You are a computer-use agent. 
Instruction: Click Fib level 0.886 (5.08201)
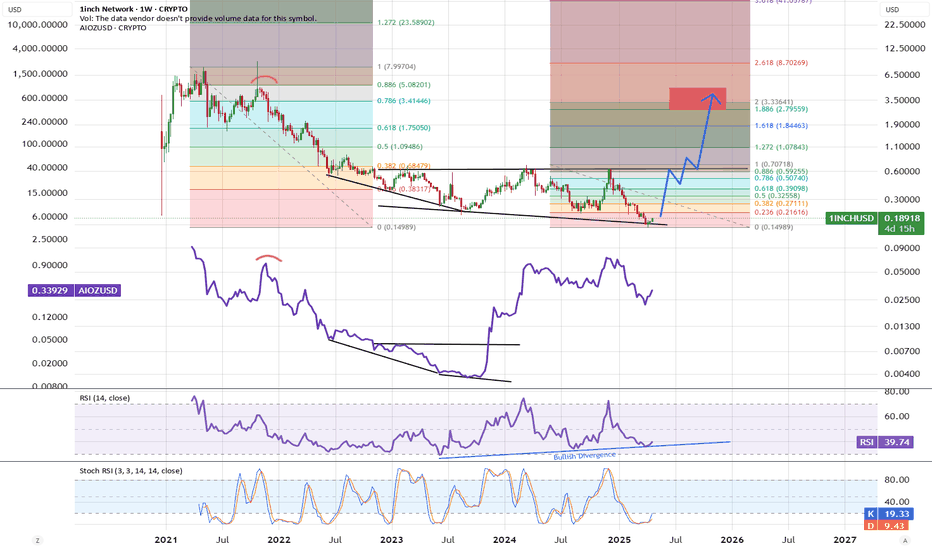[404, 85]
